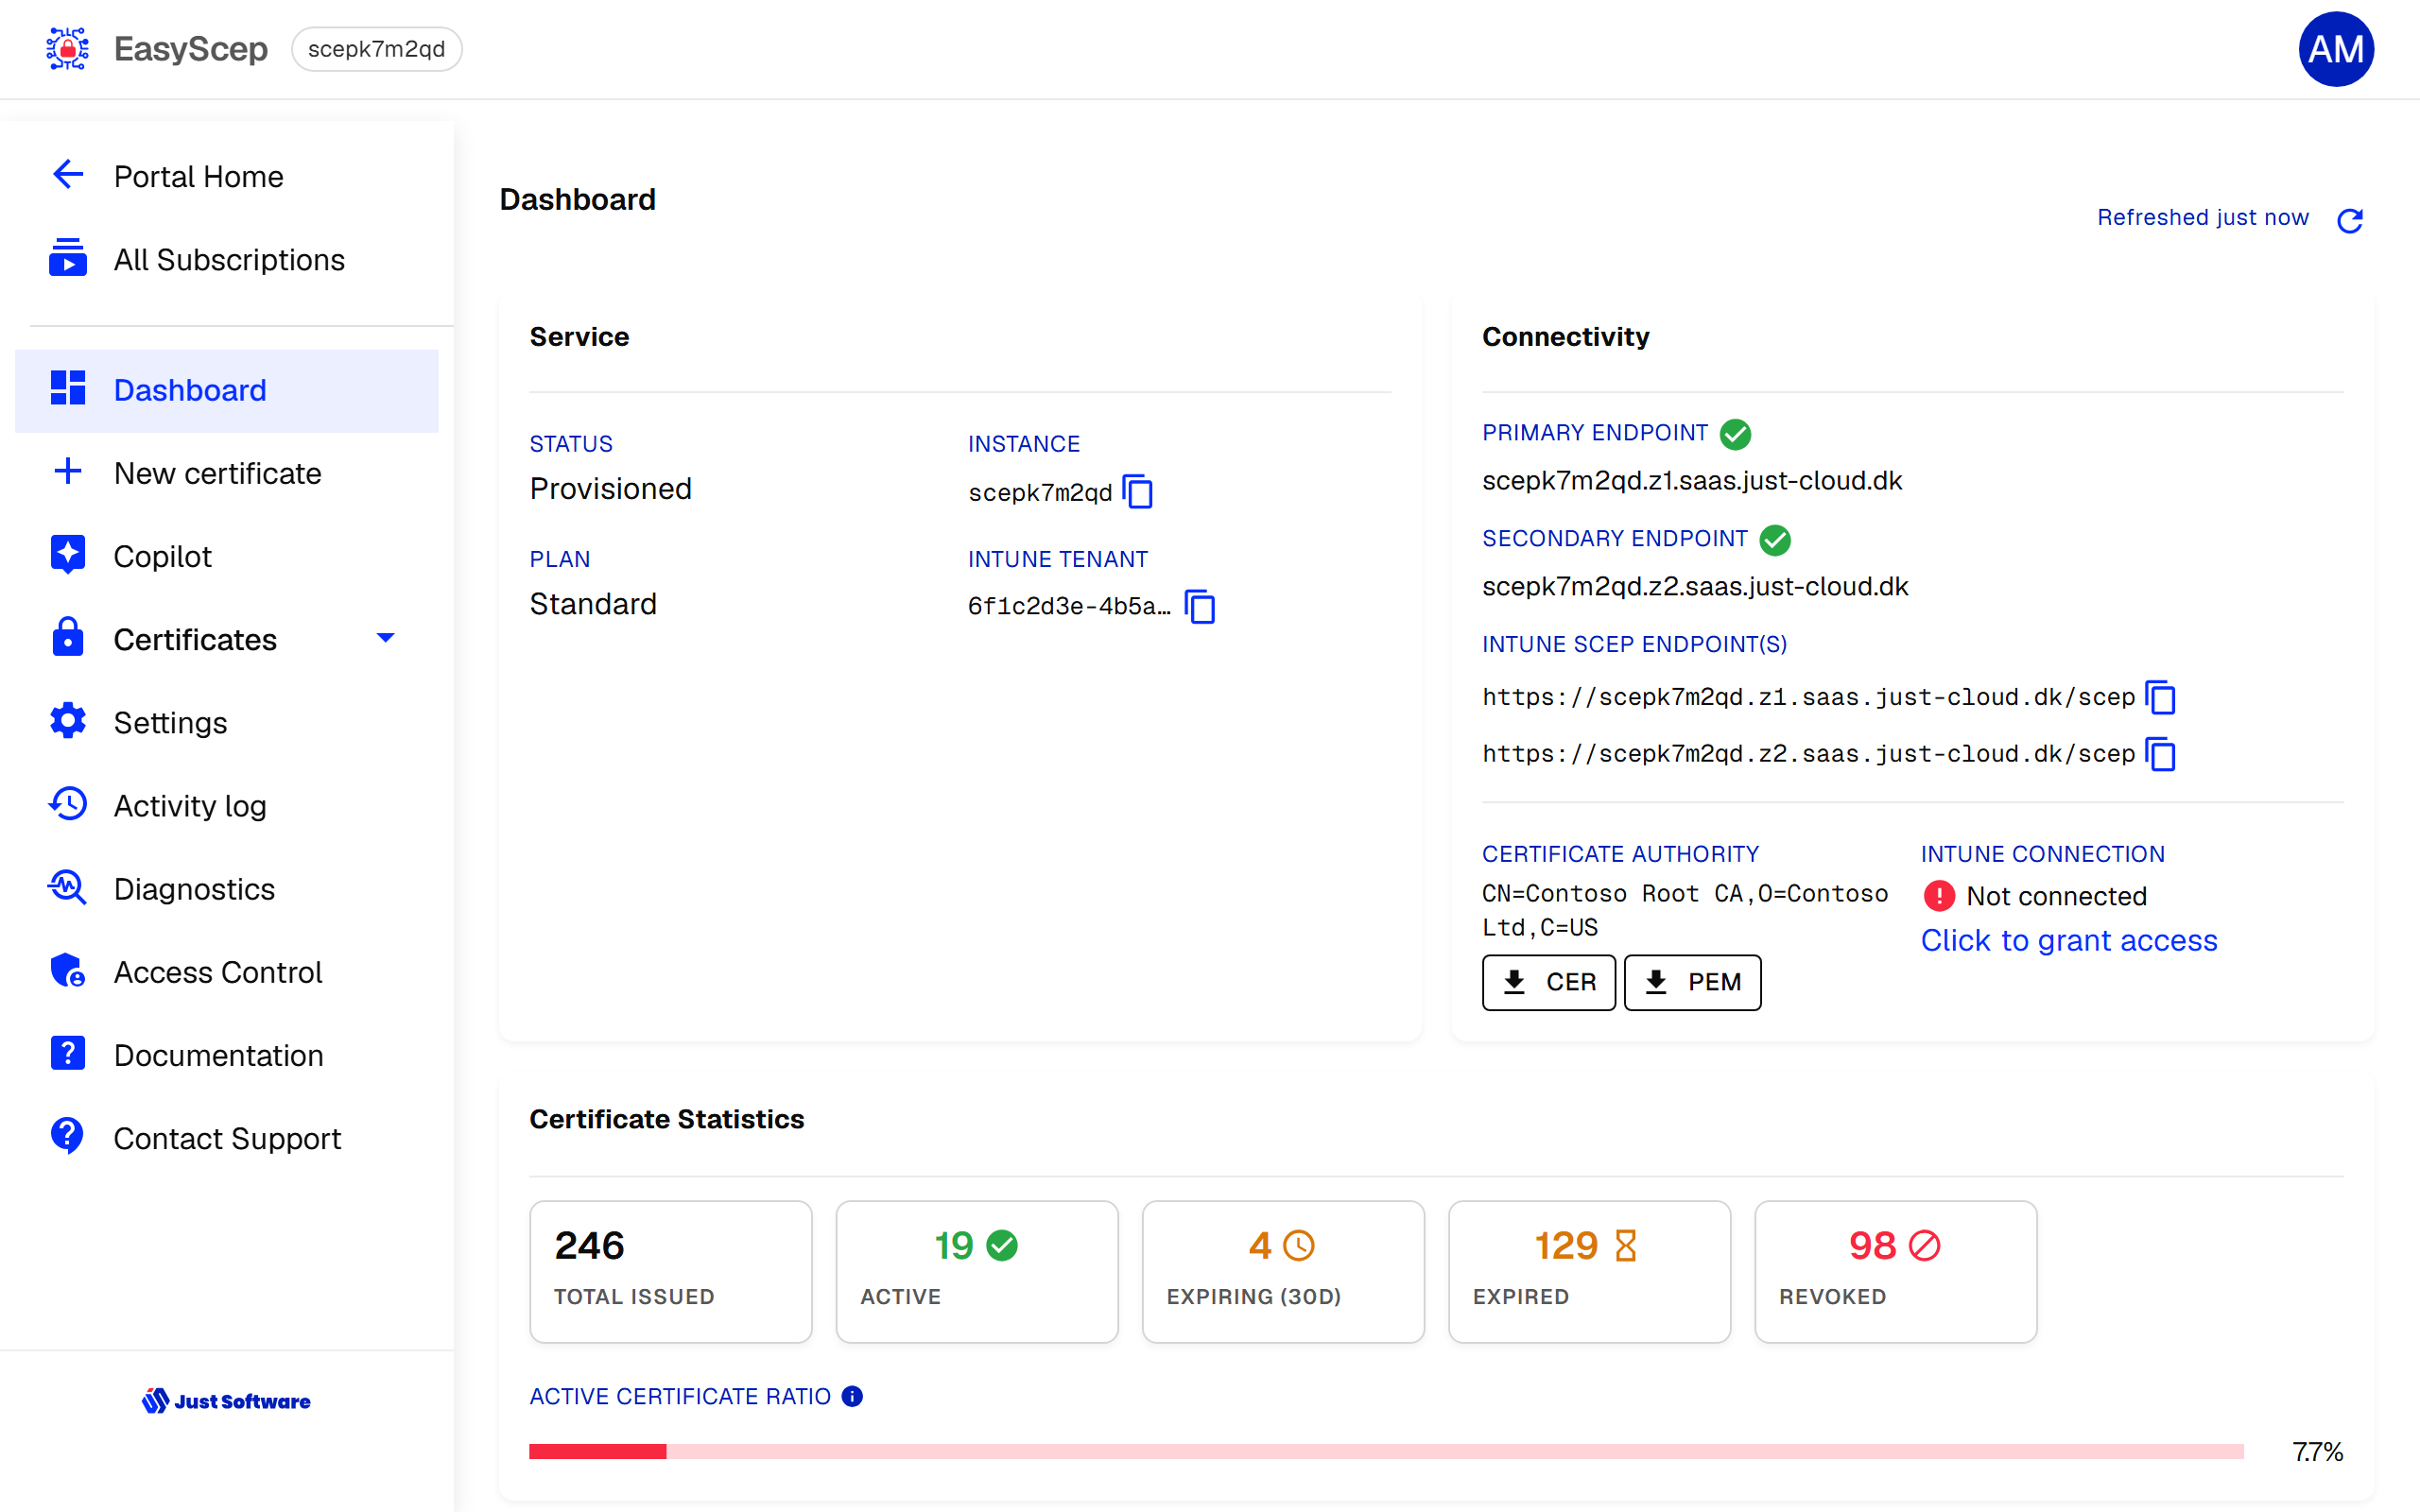Click the Copilot sparkle icon

[x=67, y=555]
